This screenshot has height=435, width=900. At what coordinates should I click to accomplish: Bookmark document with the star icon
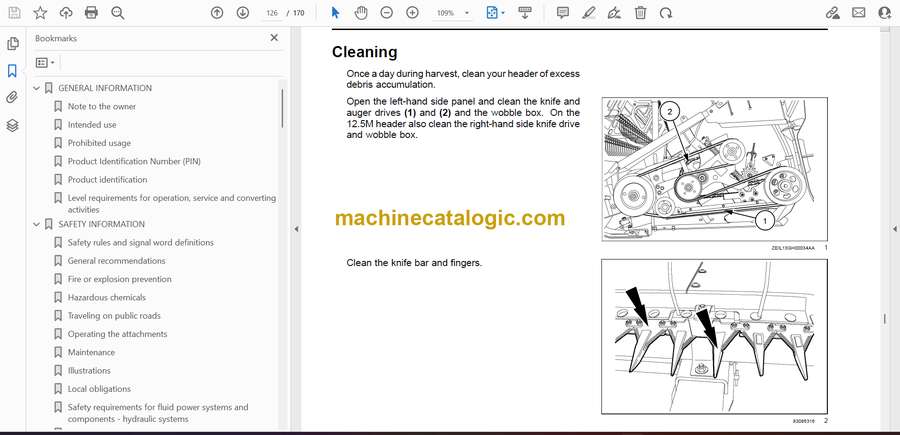[40, 13]
